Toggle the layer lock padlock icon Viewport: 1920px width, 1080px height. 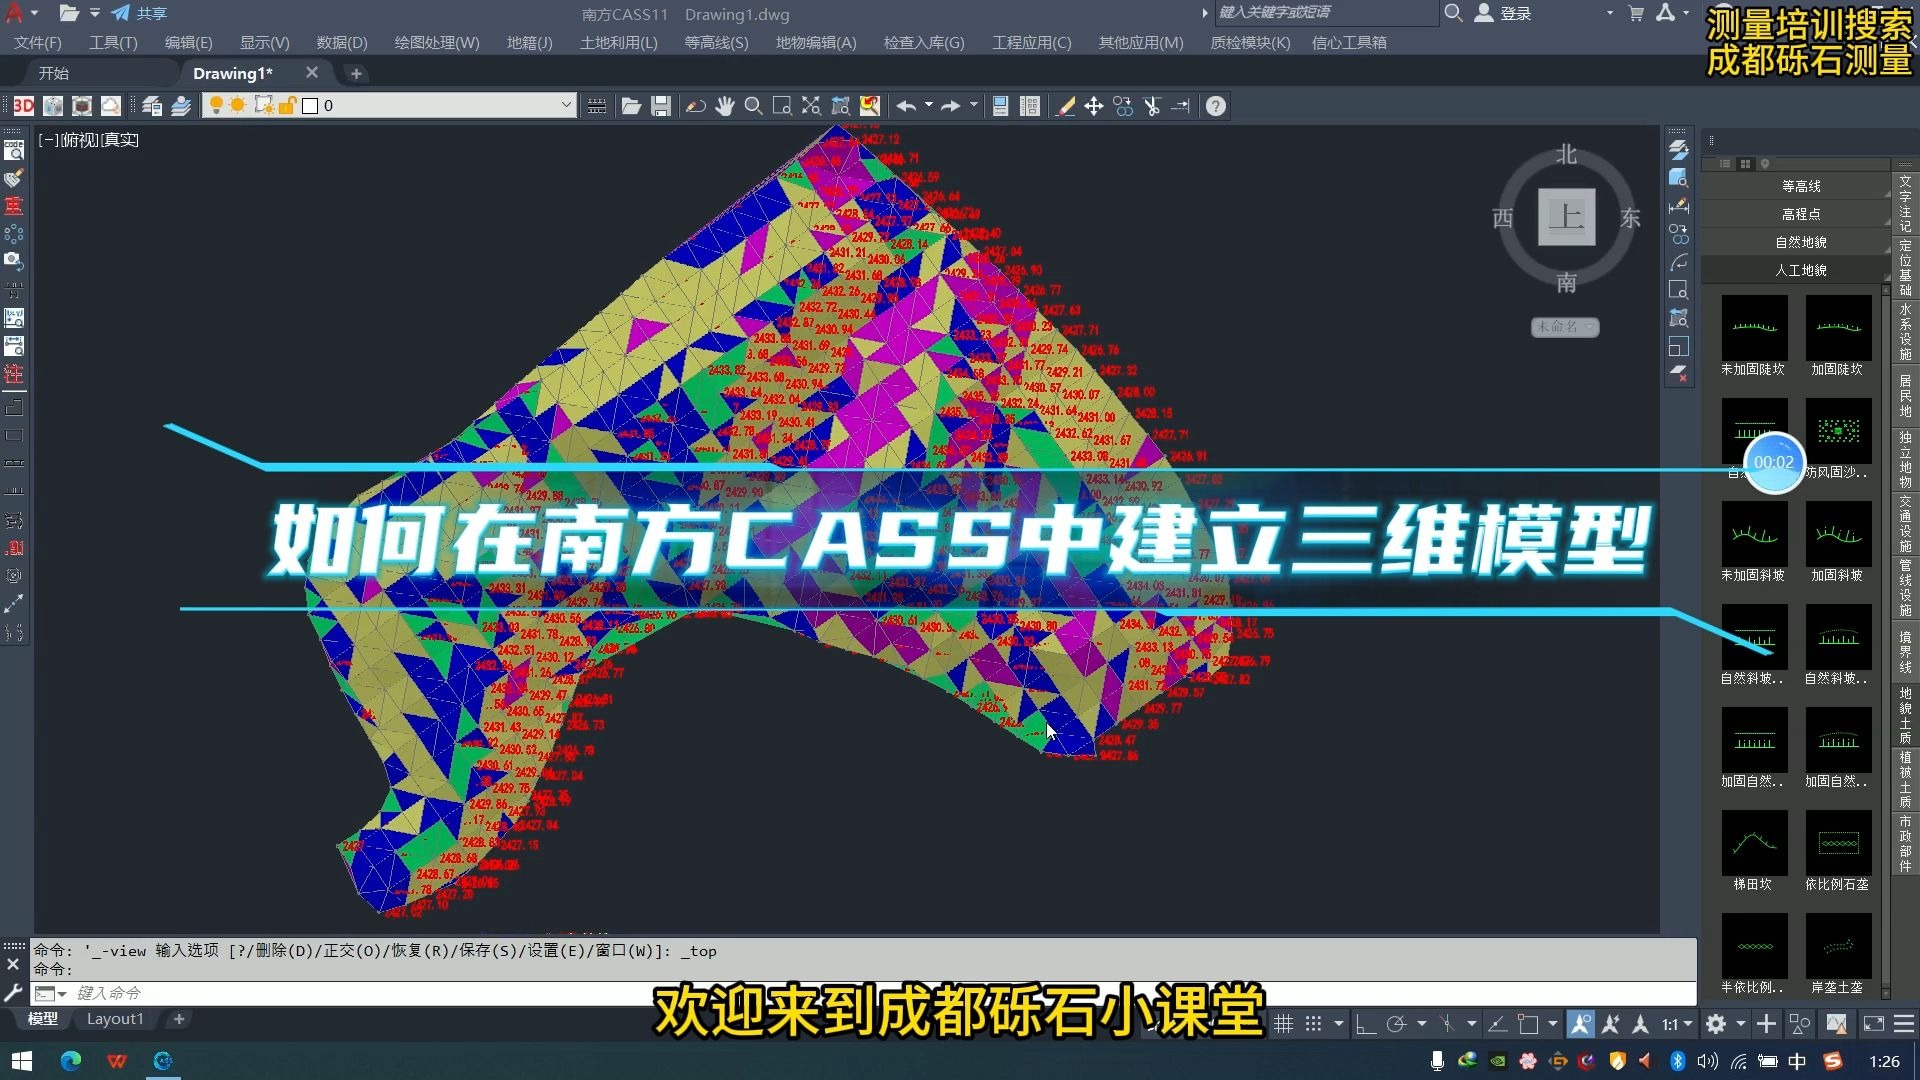coord(288,105)
